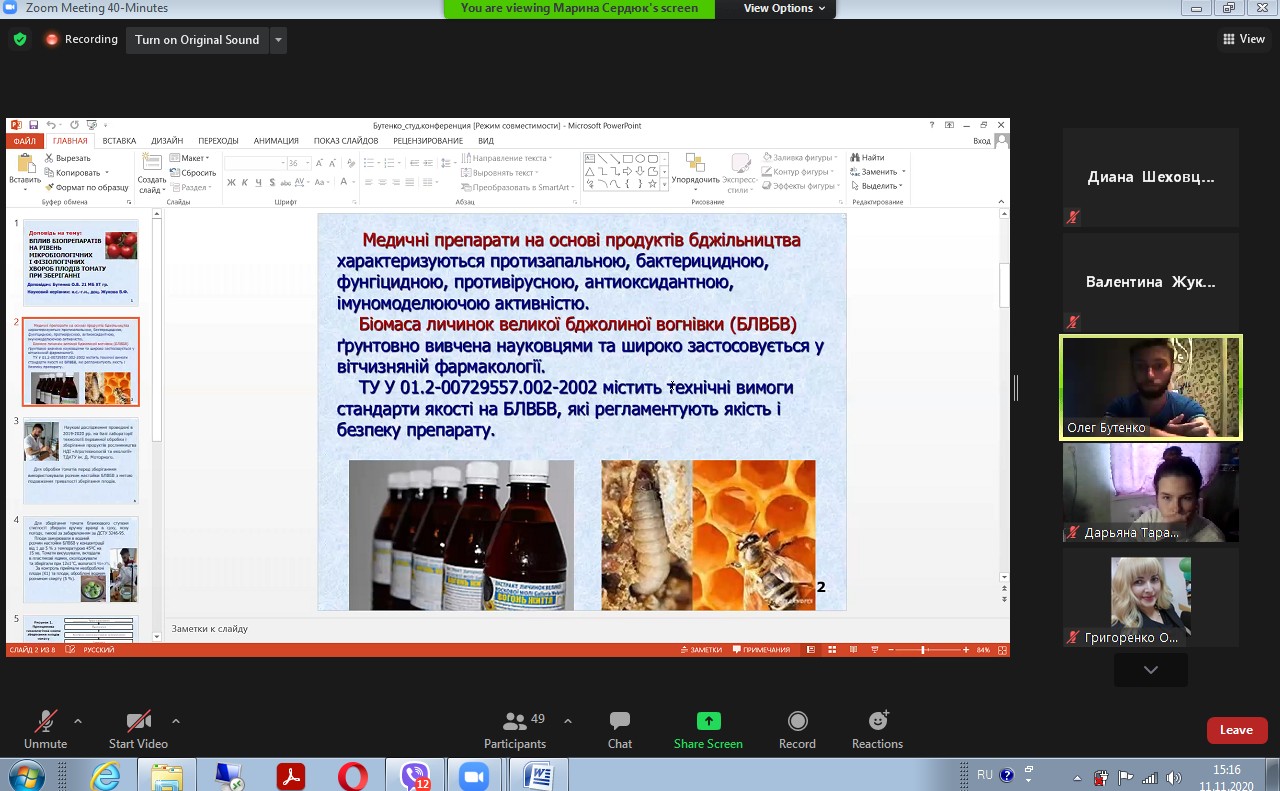Toggle Start Video on
The image size is (1280, 791).
[138, 730]
